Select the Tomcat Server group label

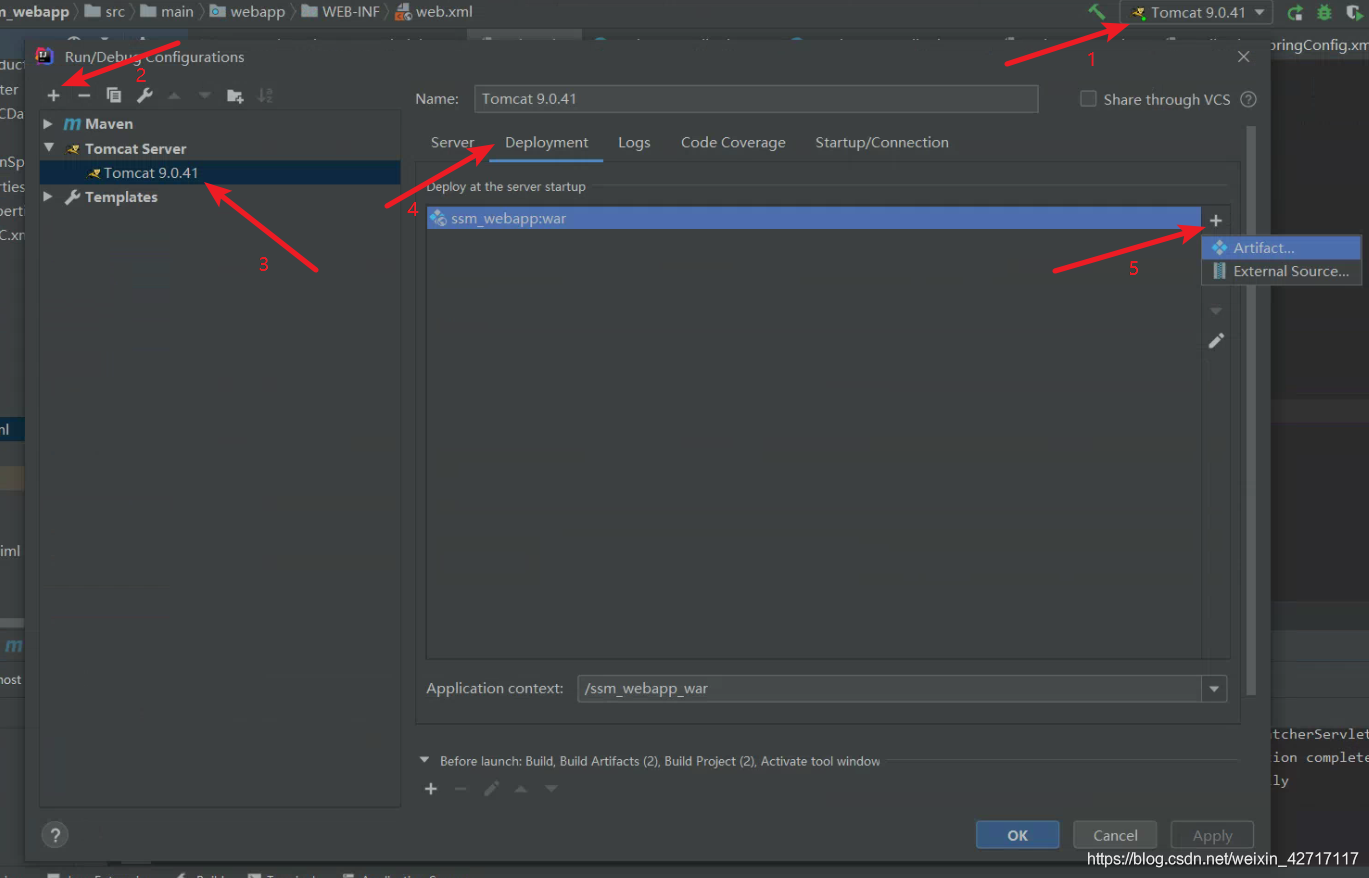[135, 148]
